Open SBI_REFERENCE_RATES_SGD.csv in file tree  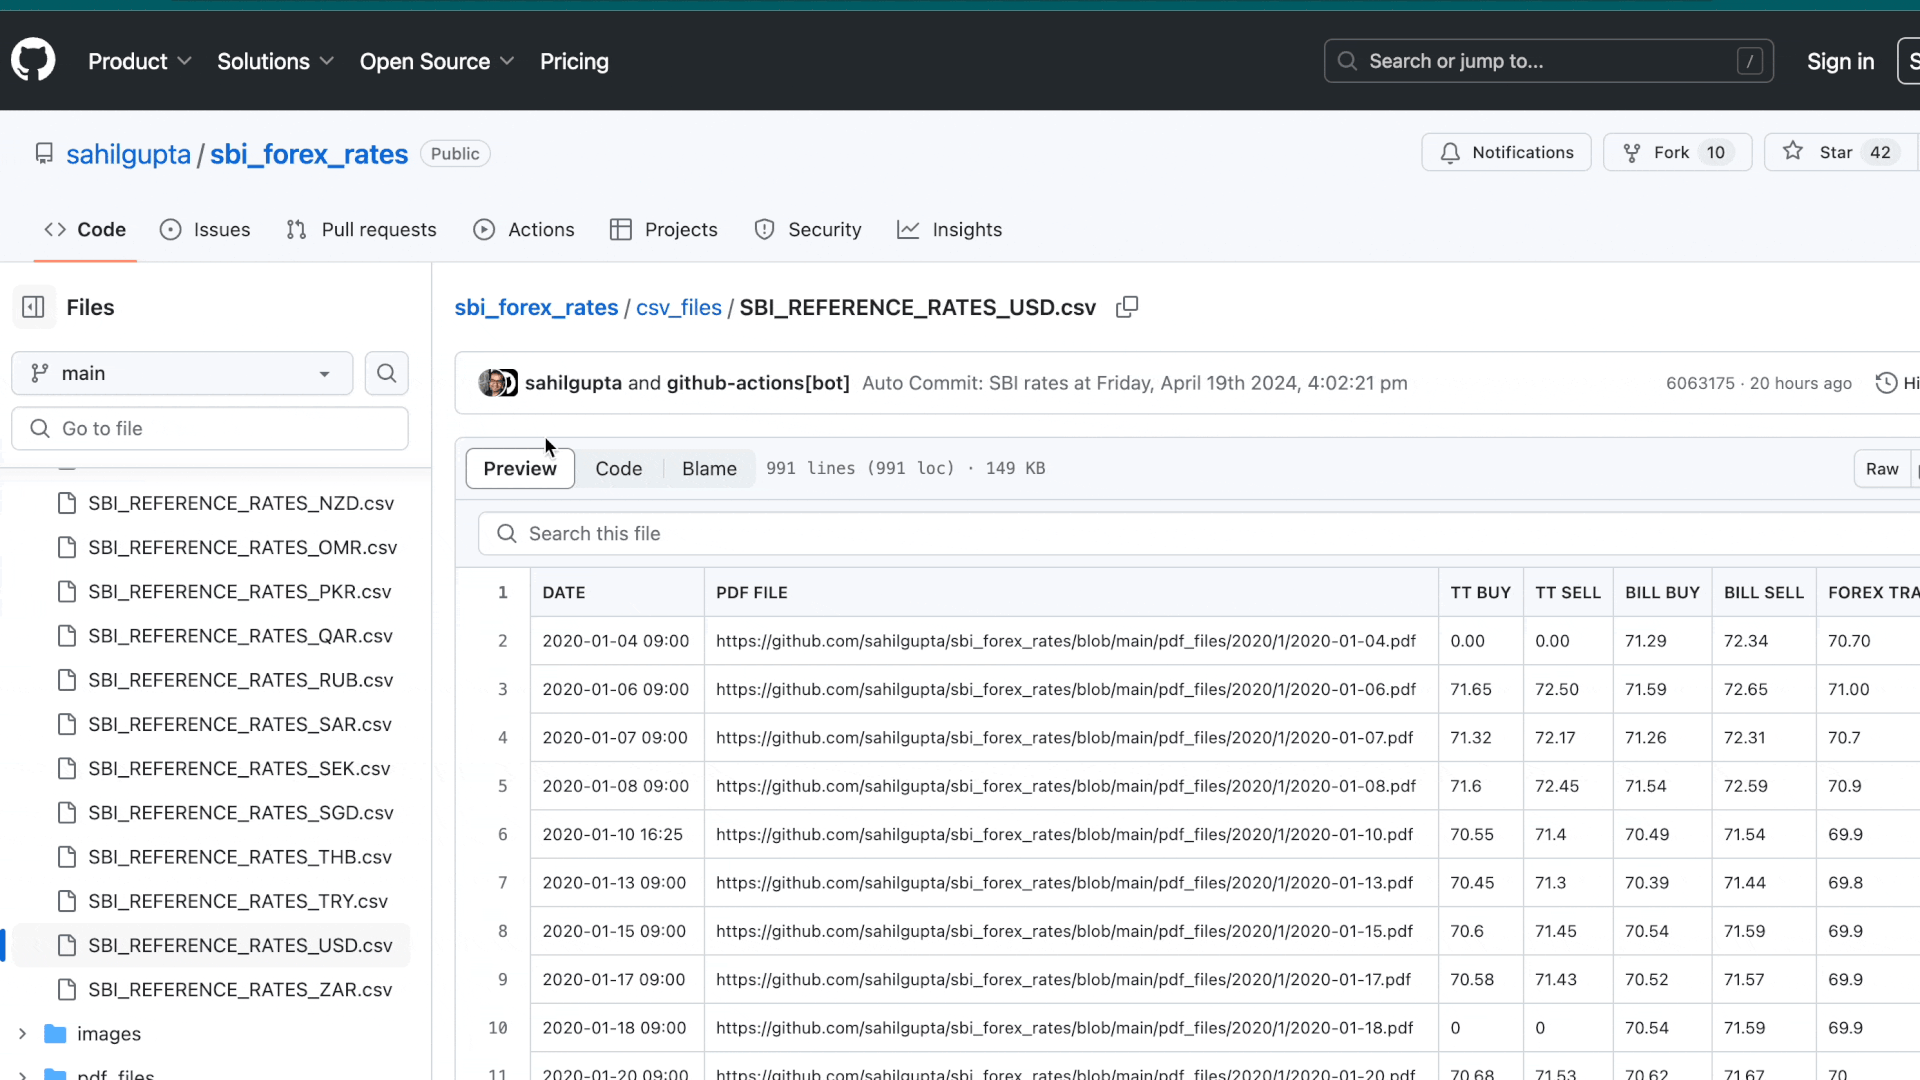coord(240,812)
